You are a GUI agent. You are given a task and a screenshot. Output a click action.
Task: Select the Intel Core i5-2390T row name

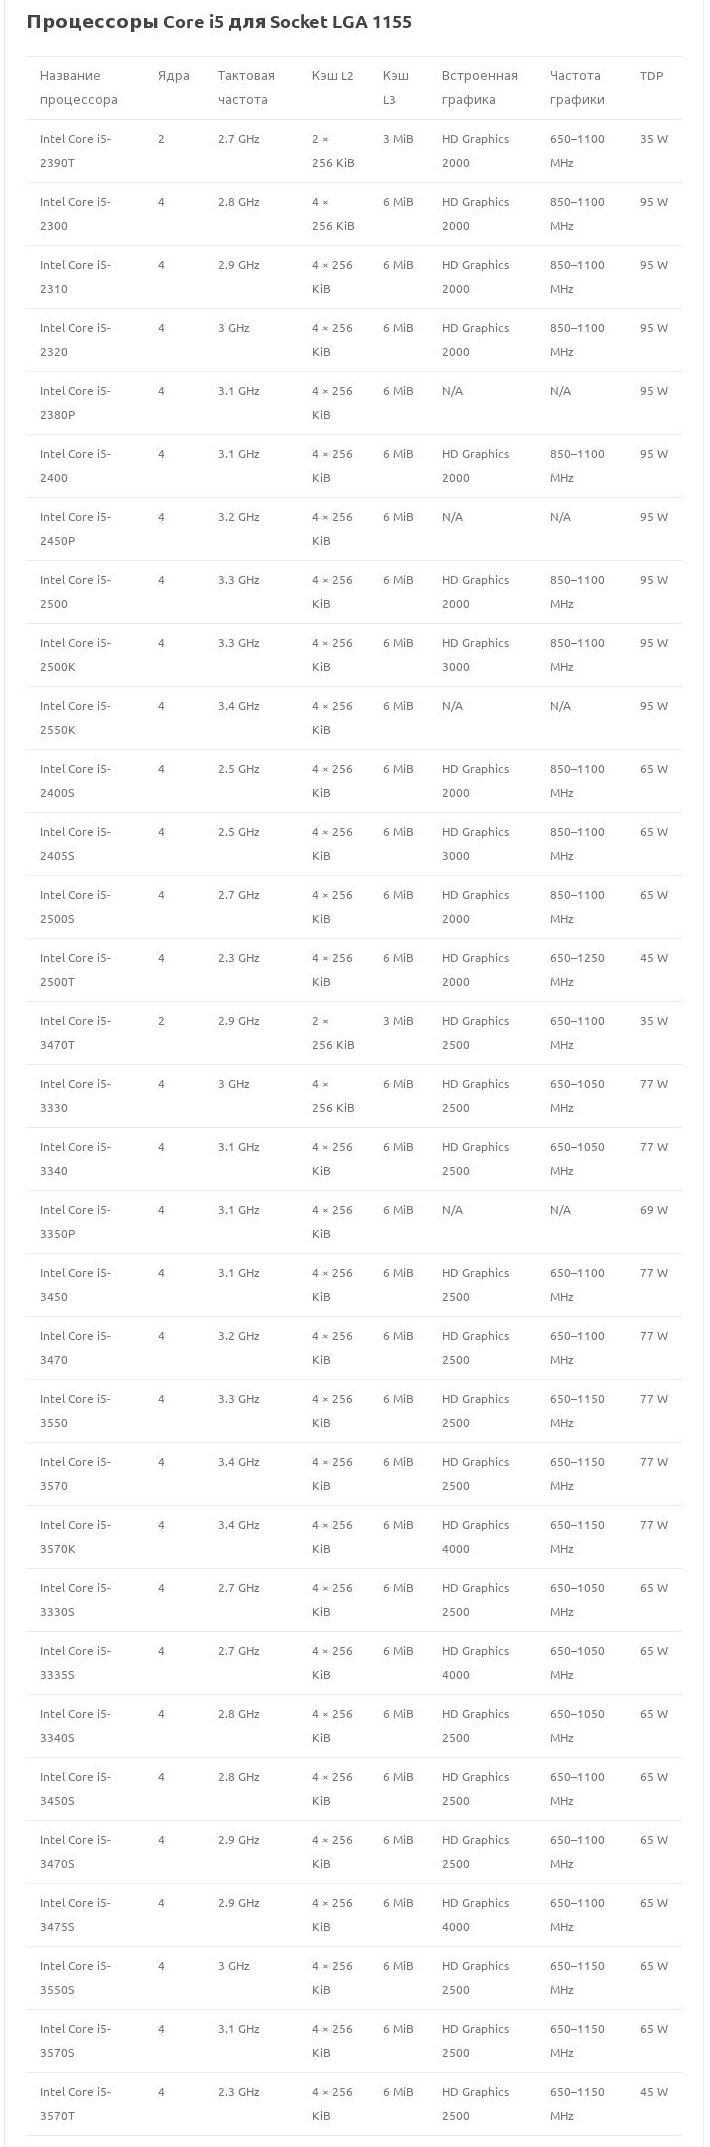pyautogui.click(x=75, y=151)
